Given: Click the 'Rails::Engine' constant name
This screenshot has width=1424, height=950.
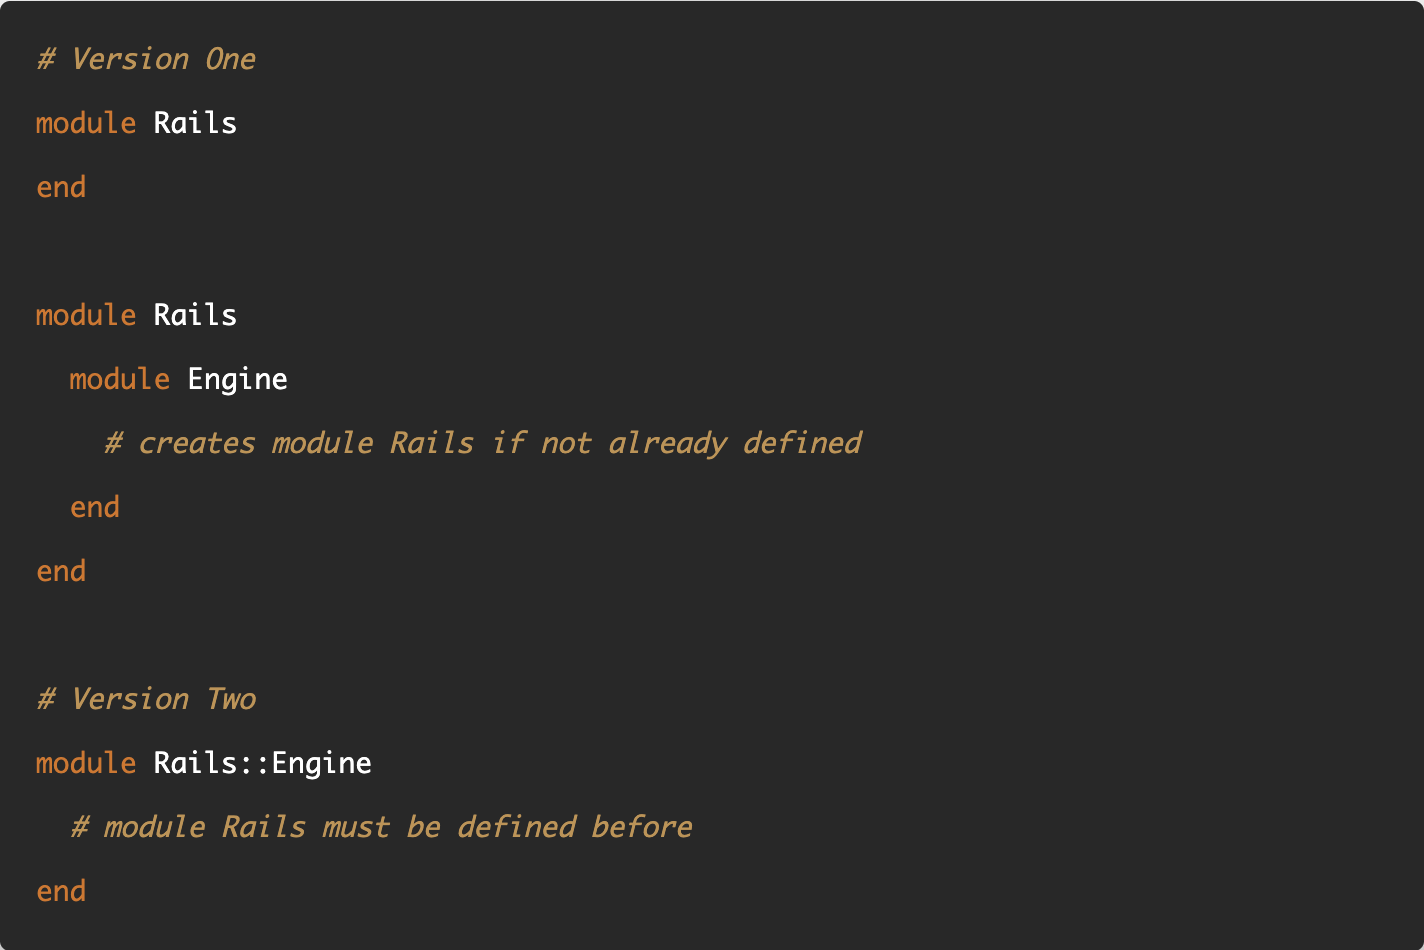Looking at the screenshot, I should click(263, 763).
